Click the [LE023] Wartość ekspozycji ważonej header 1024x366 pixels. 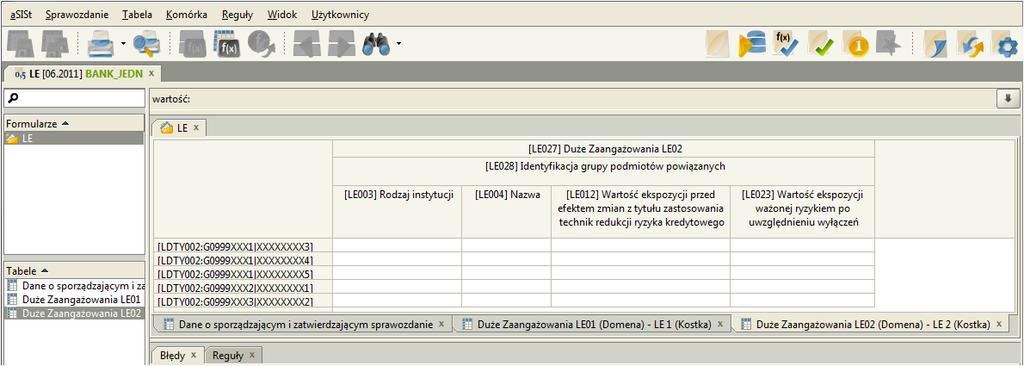(803, 212)
